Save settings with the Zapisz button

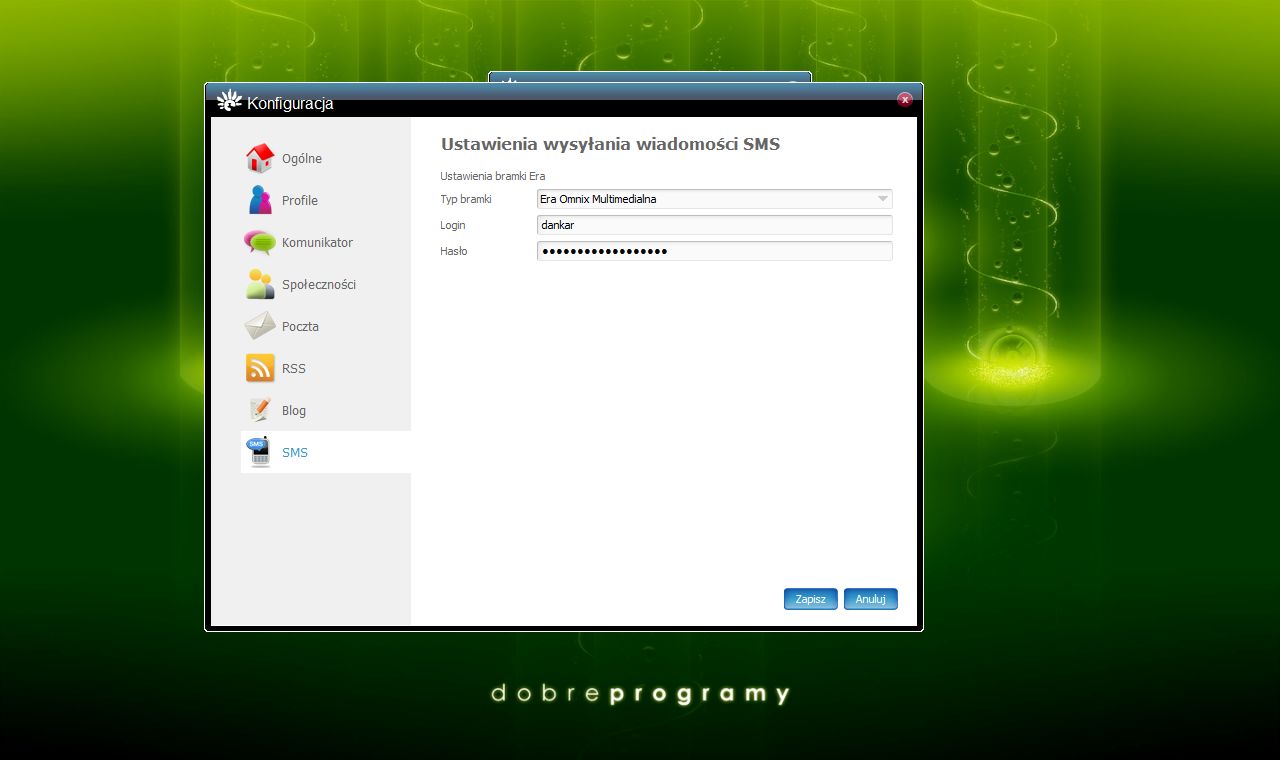[811, 599]
